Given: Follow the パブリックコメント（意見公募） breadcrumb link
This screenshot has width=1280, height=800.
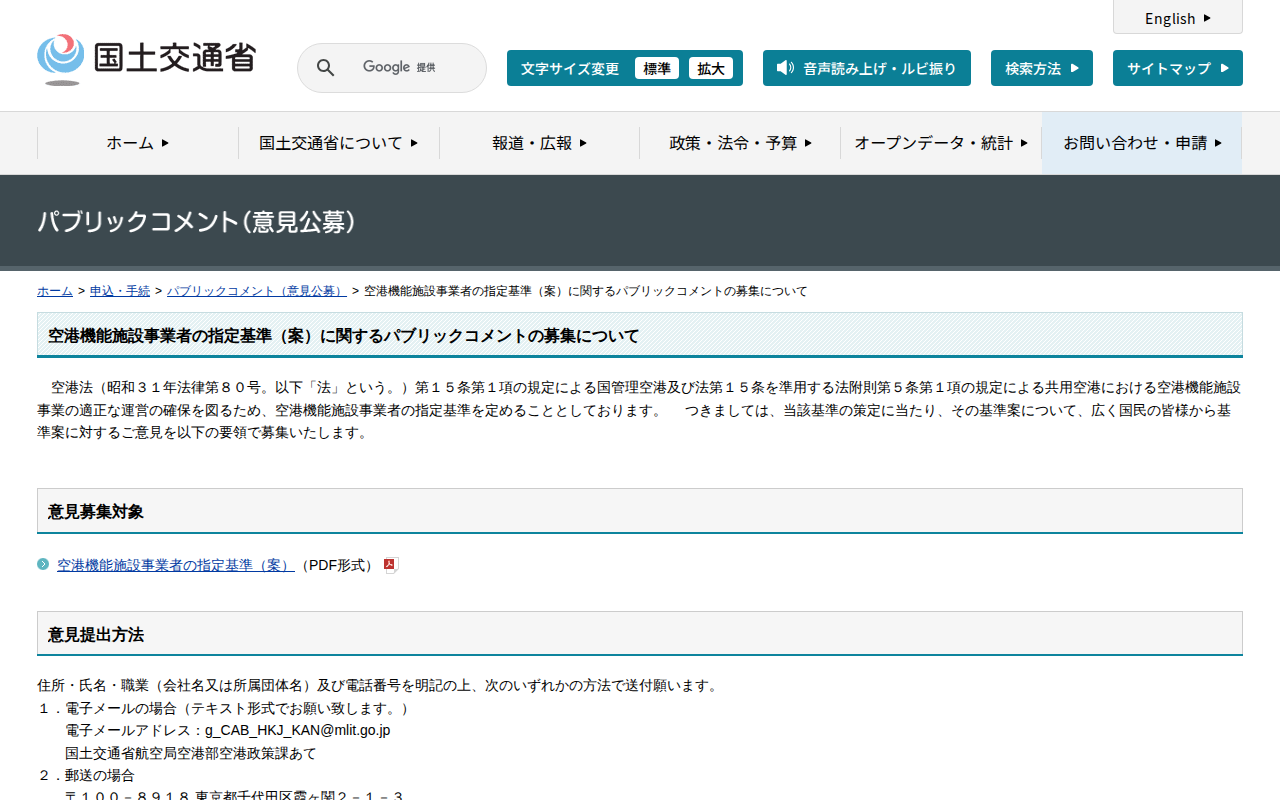Looking at the screenshot, I should [x=256, y=291].
